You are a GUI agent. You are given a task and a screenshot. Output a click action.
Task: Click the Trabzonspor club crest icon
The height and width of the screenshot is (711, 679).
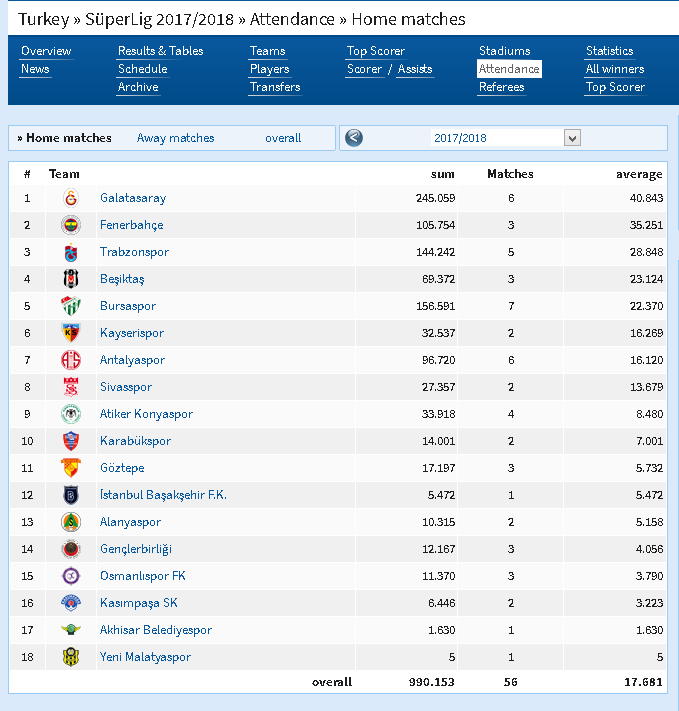click(x=71, y=252)
